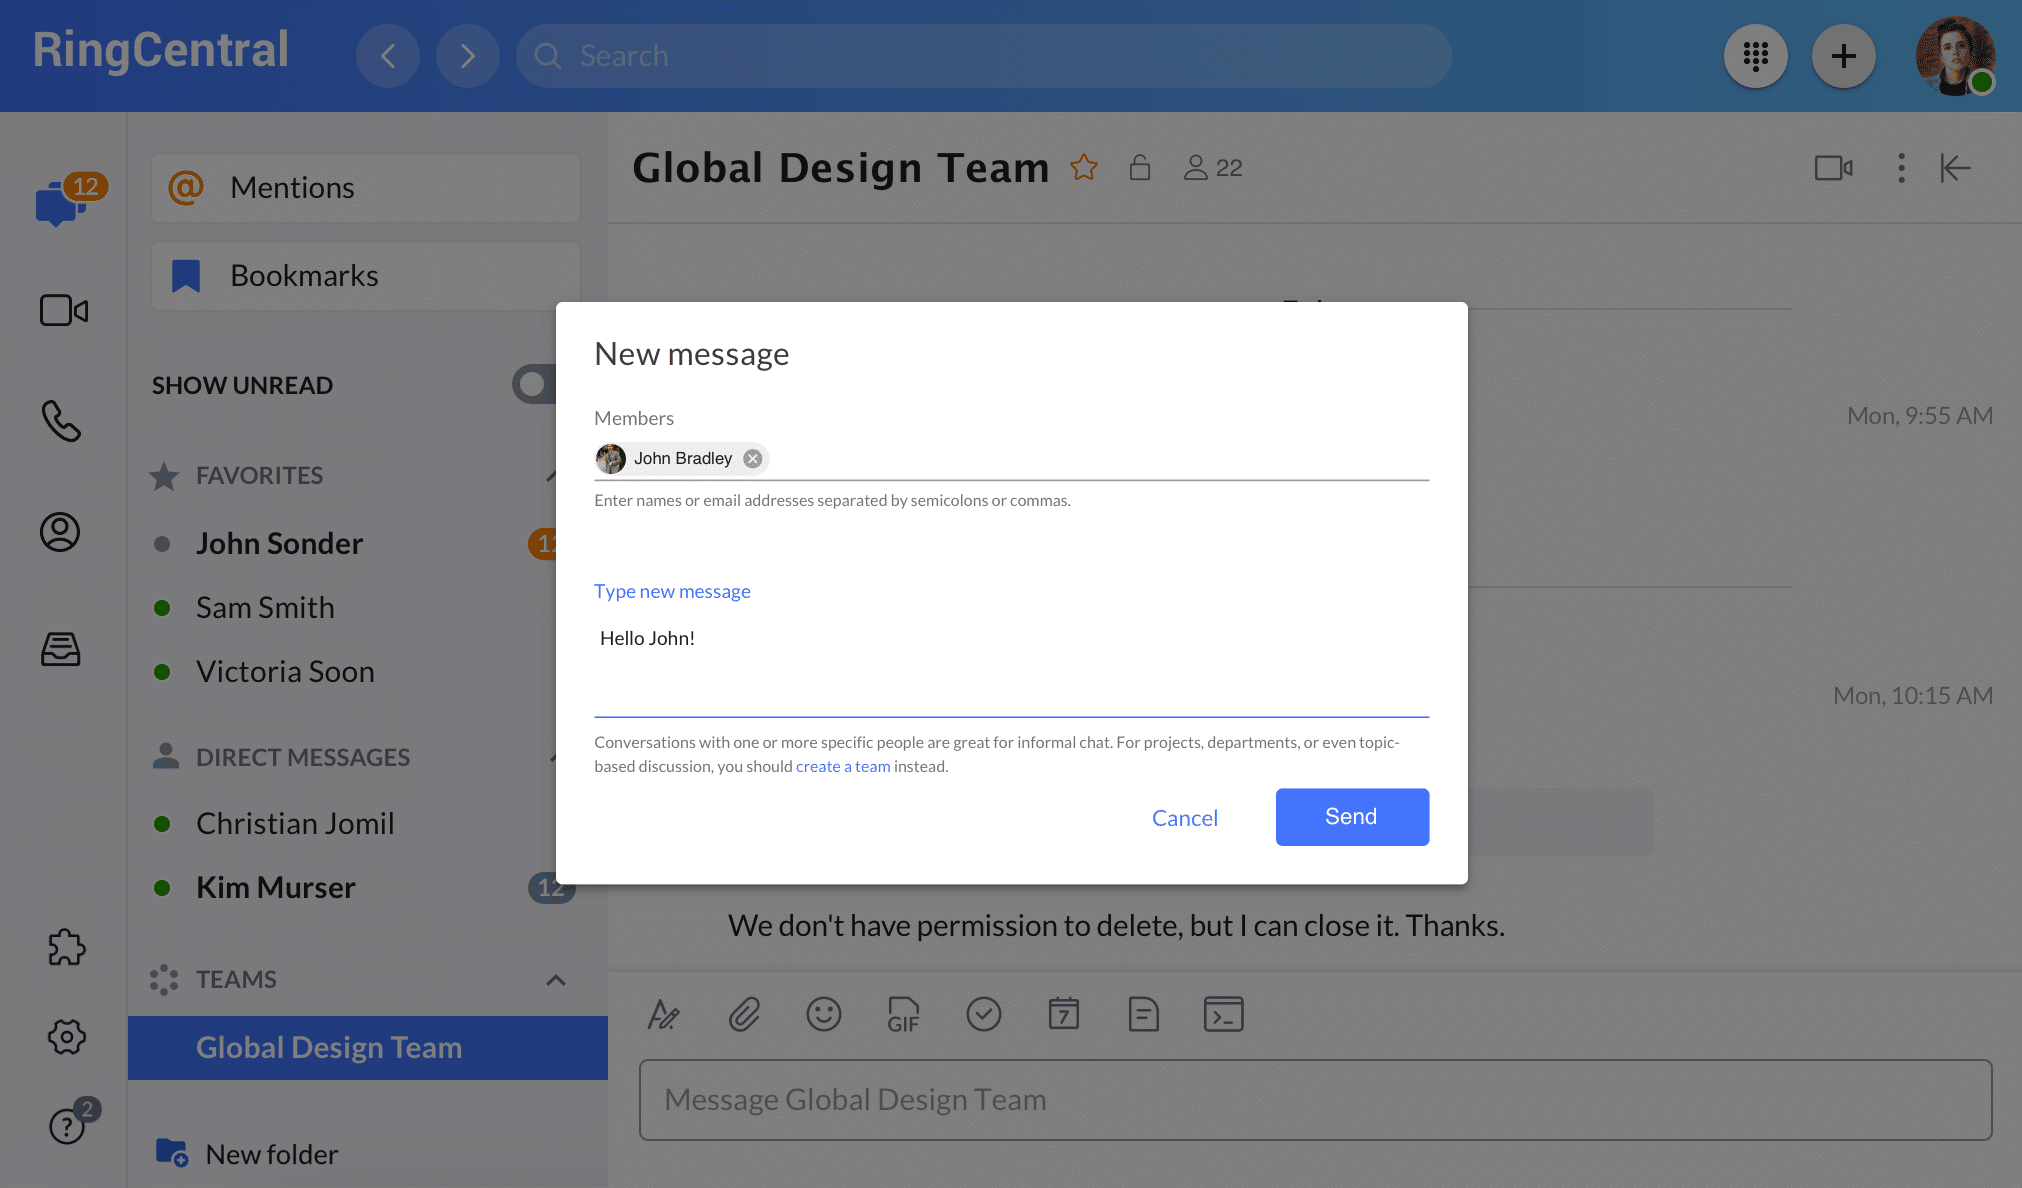This screenshot has width=2022, height=1188.
Task: Collapse the Teams section
Action: pos(556,980)
